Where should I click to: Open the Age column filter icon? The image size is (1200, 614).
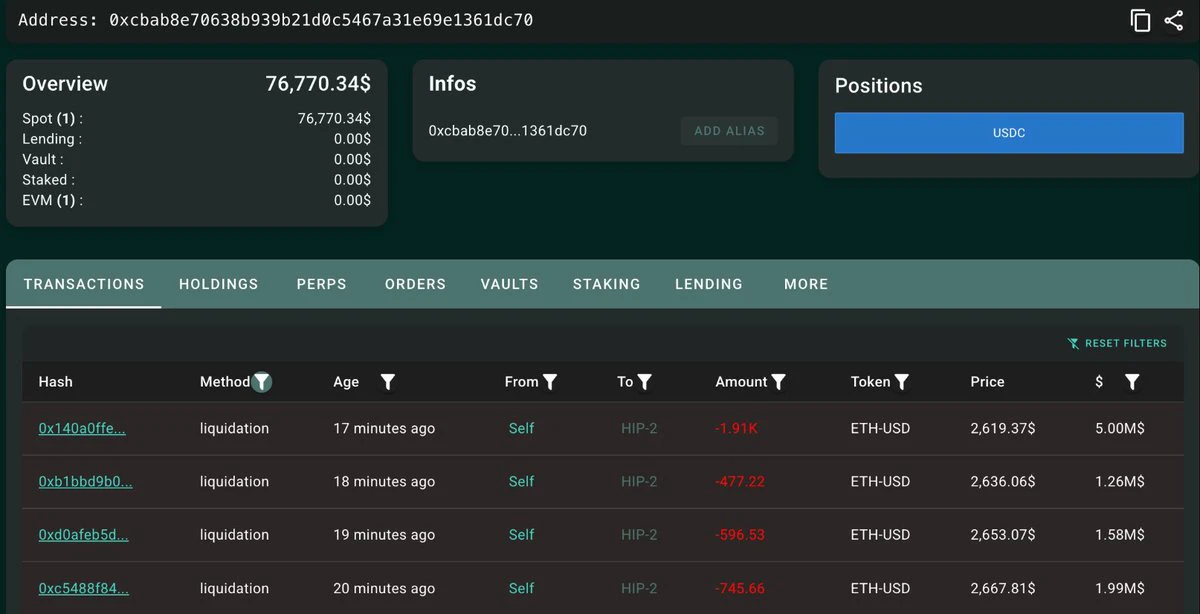click(x=388, y=381)
